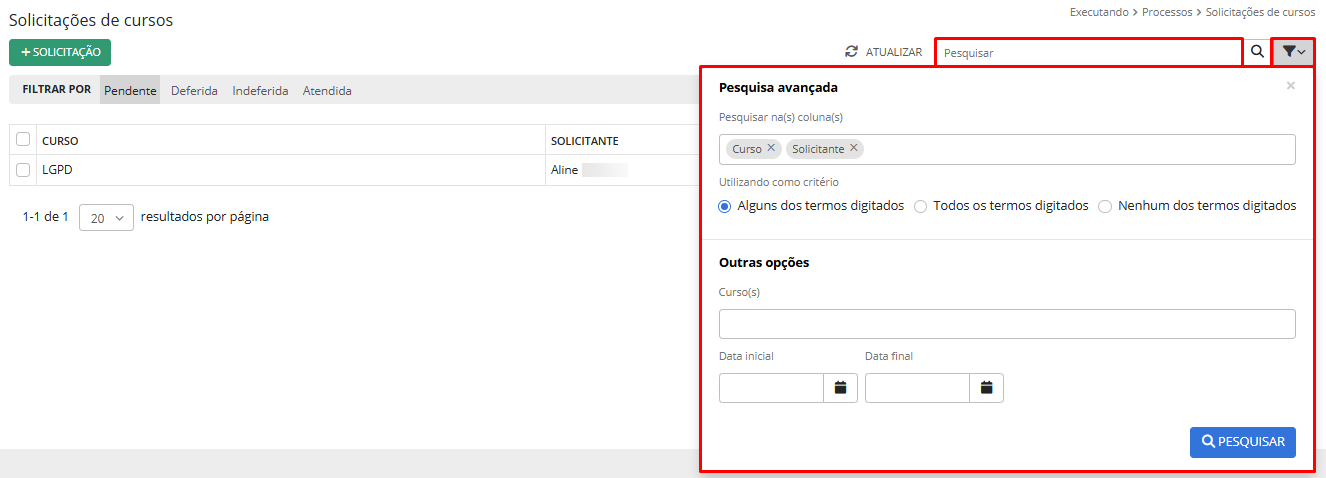Screen dimensions: 1326x478
Task: Switch to the Indeferida filter tab
Action: coord(260,91)
